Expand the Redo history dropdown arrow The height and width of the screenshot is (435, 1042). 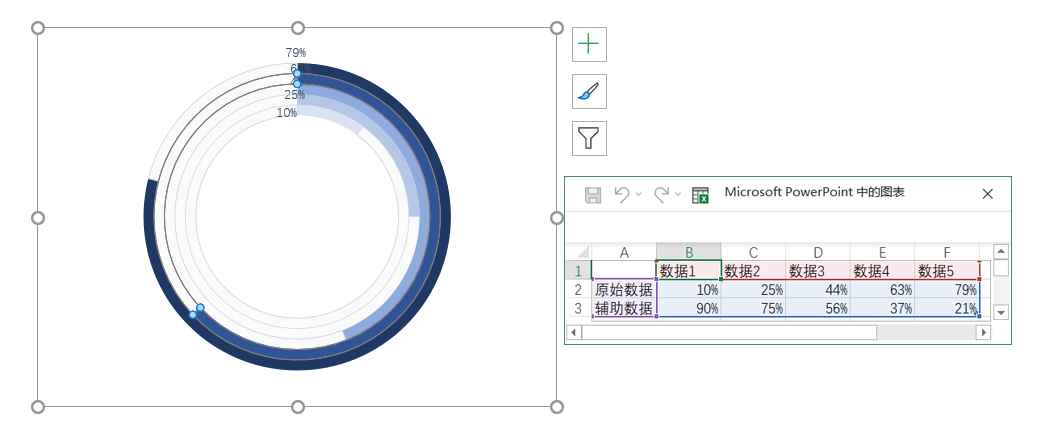coord(678,195)
